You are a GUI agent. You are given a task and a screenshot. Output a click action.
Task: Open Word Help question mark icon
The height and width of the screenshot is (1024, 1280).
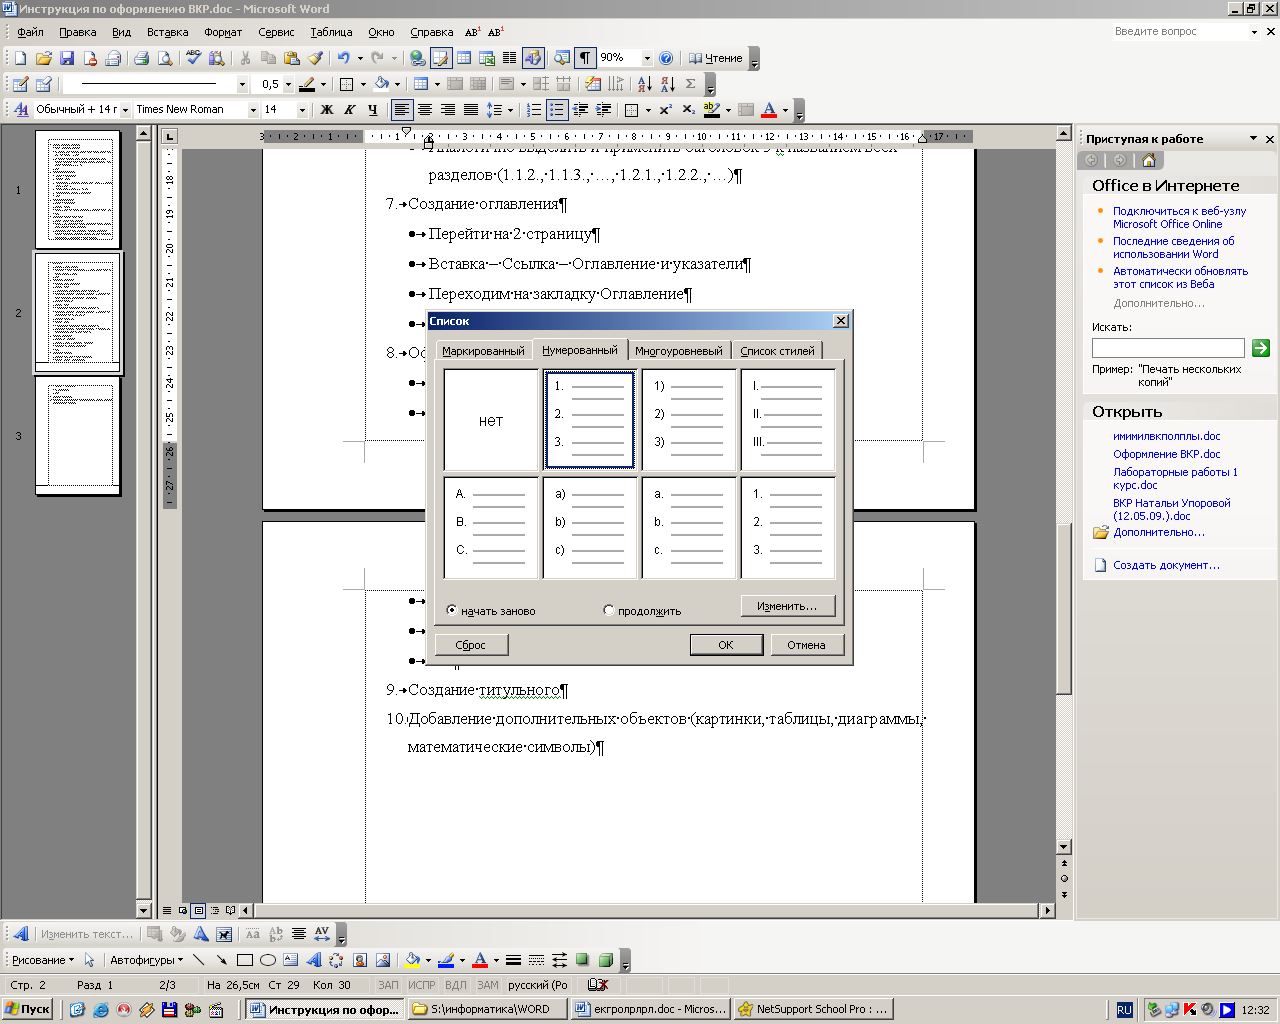[666, 58]
